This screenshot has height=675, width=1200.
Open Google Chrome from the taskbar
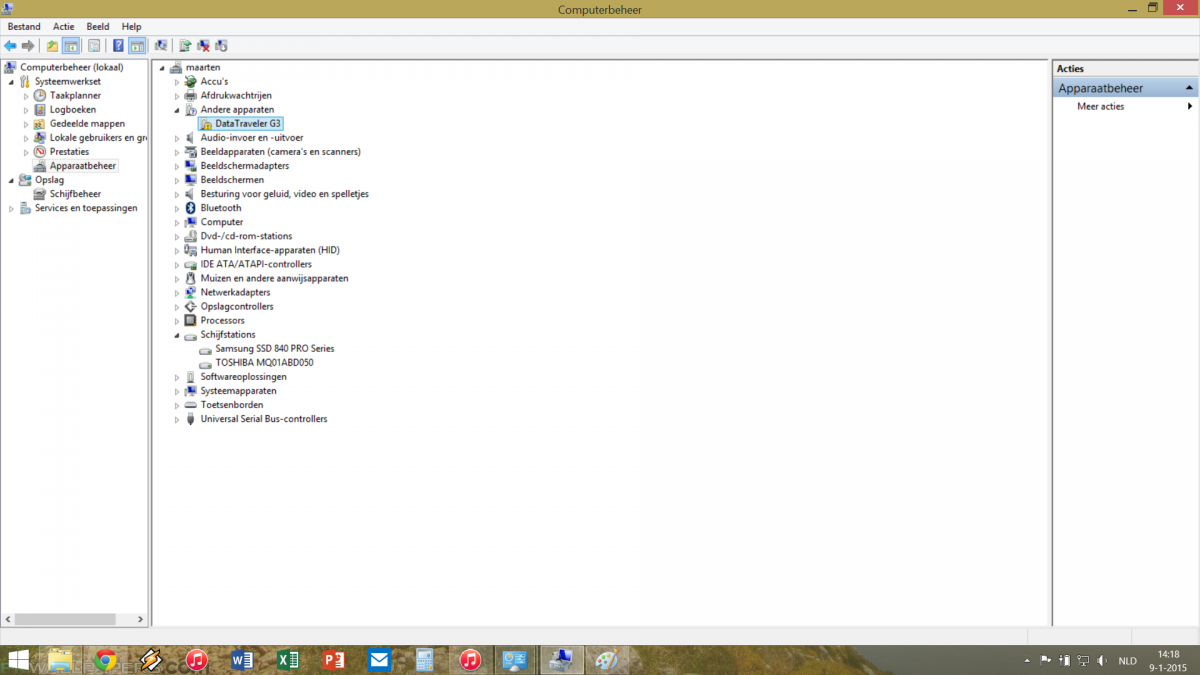(106, 660)
